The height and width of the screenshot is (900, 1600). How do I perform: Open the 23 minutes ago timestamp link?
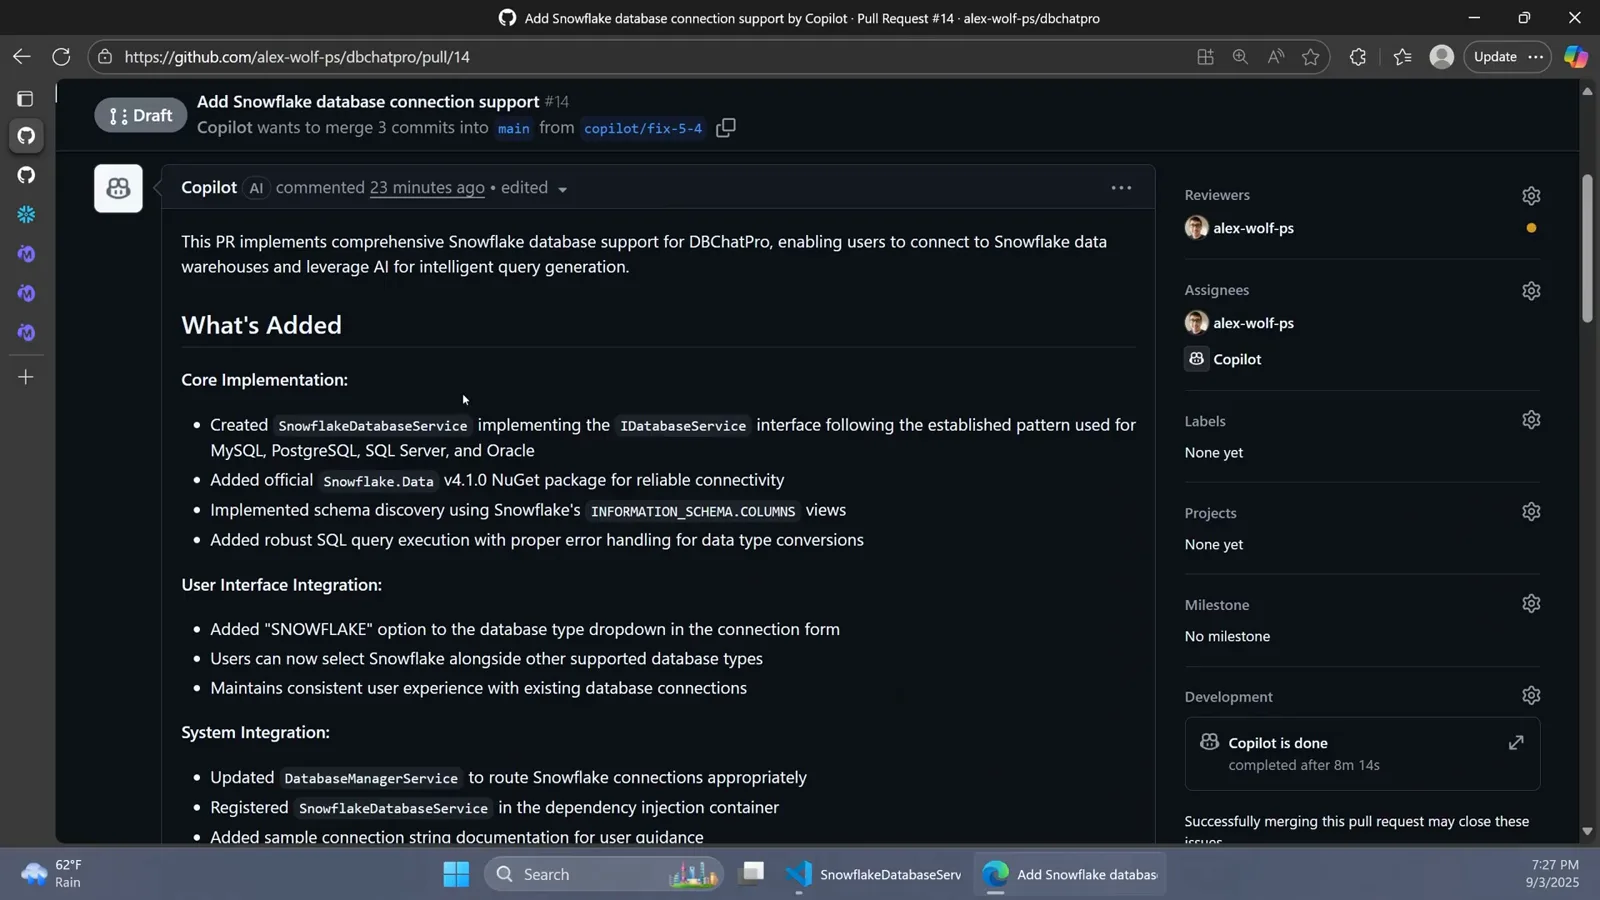[427, 187]
